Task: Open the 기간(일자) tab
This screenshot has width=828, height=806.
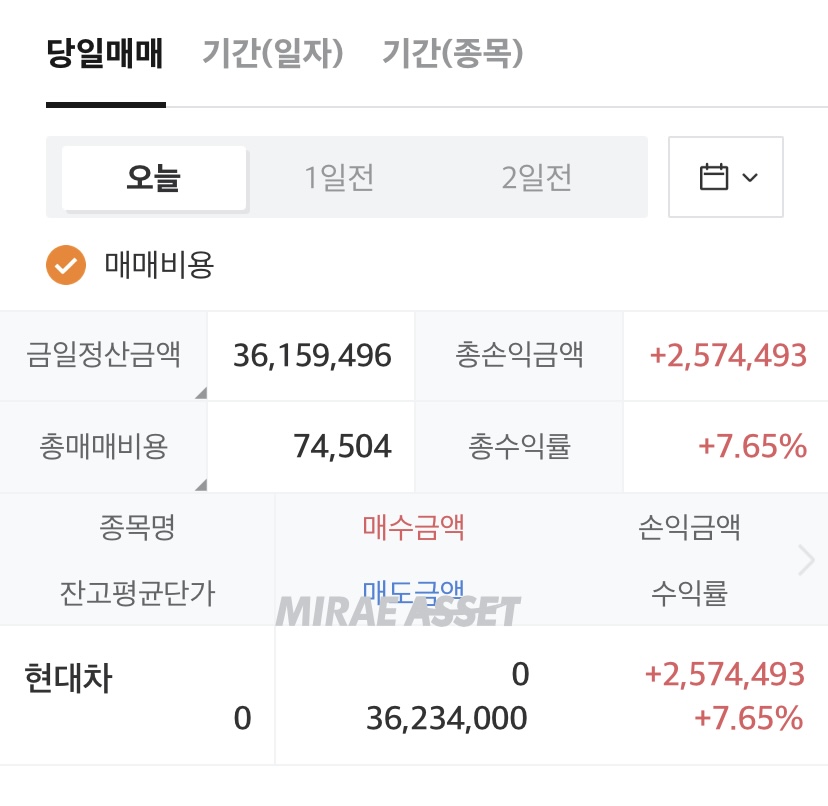Action: (273, 53)
